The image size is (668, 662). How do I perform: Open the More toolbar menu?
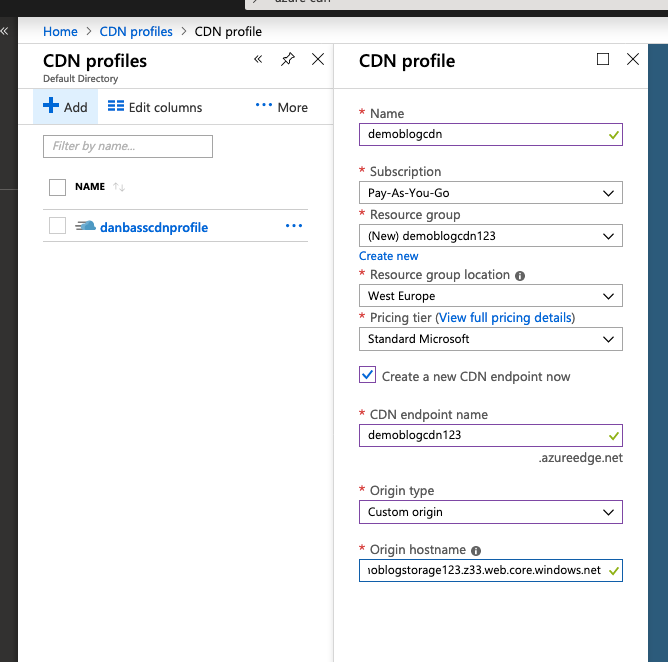click(x=282, y=107)
